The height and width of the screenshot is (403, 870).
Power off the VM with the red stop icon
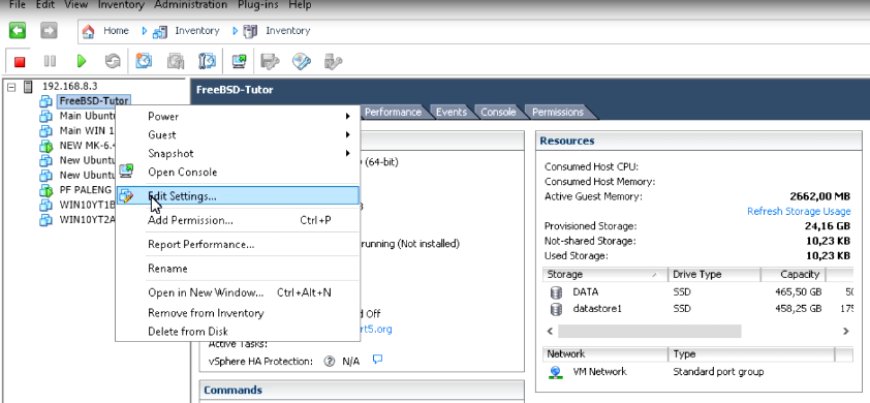click(20, 62)
